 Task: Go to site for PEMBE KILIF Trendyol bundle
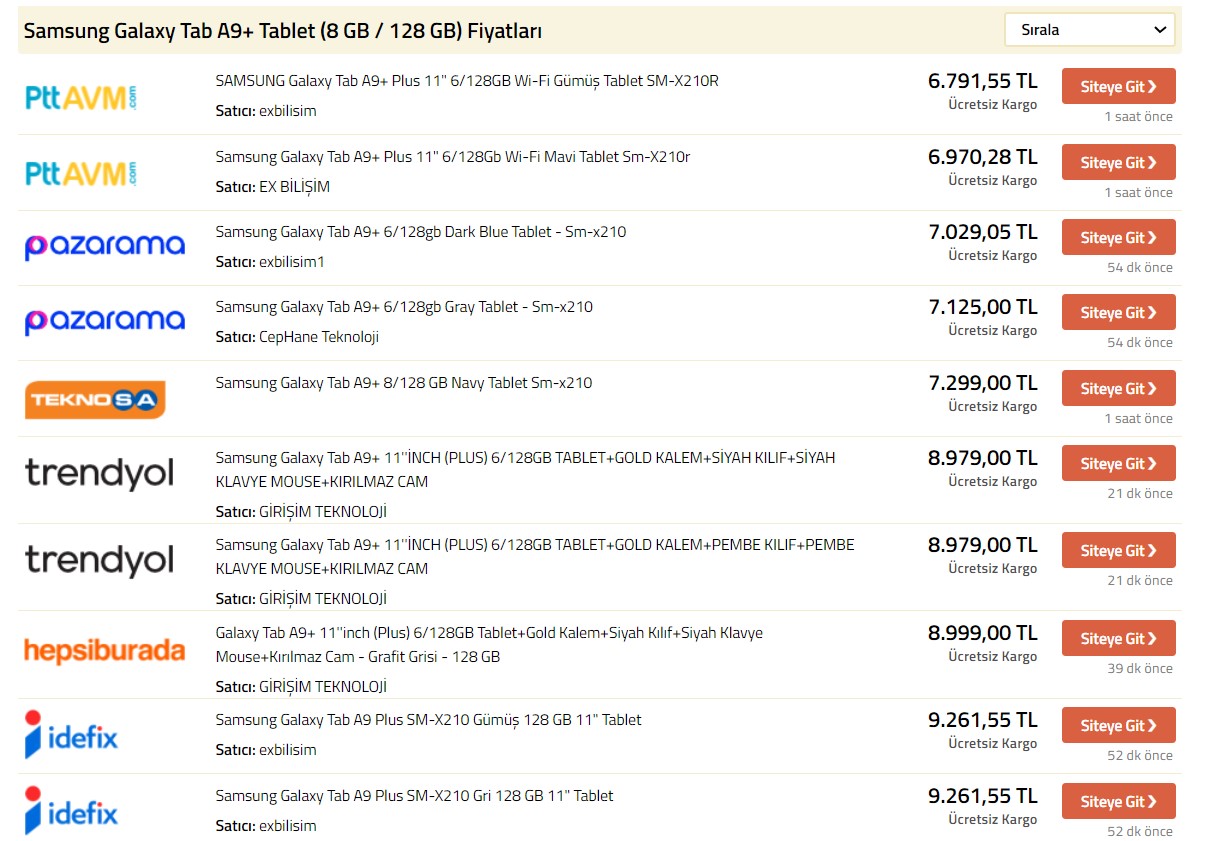point(1118,550)
